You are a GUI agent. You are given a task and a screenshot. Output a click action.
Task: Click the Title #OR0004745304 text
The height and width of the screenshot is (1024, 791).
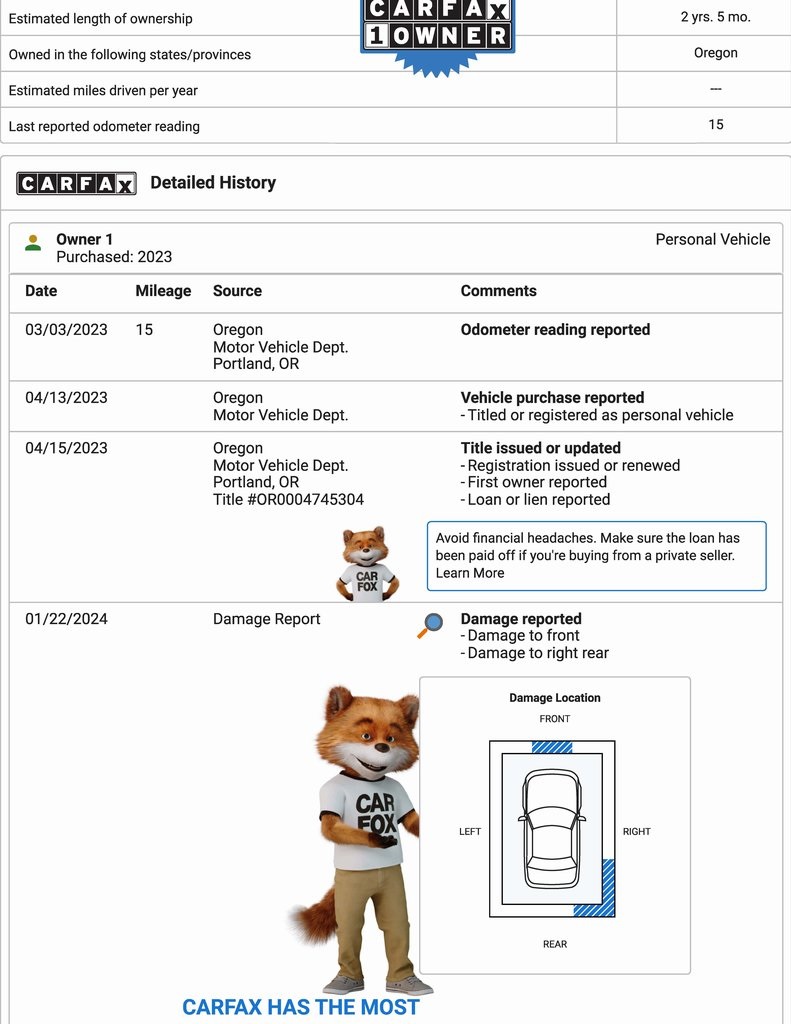pos(288,499)
